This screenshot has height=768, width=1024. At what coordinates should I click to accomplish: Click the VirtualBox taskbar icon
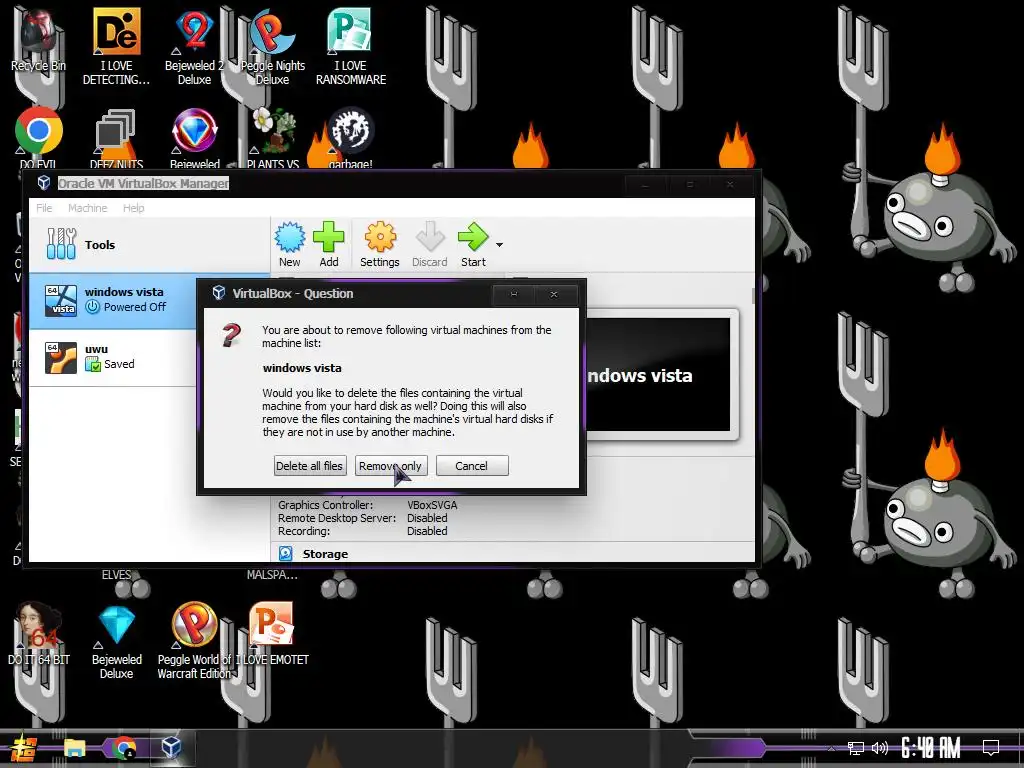pyautogui.click(x=171, y=748)
